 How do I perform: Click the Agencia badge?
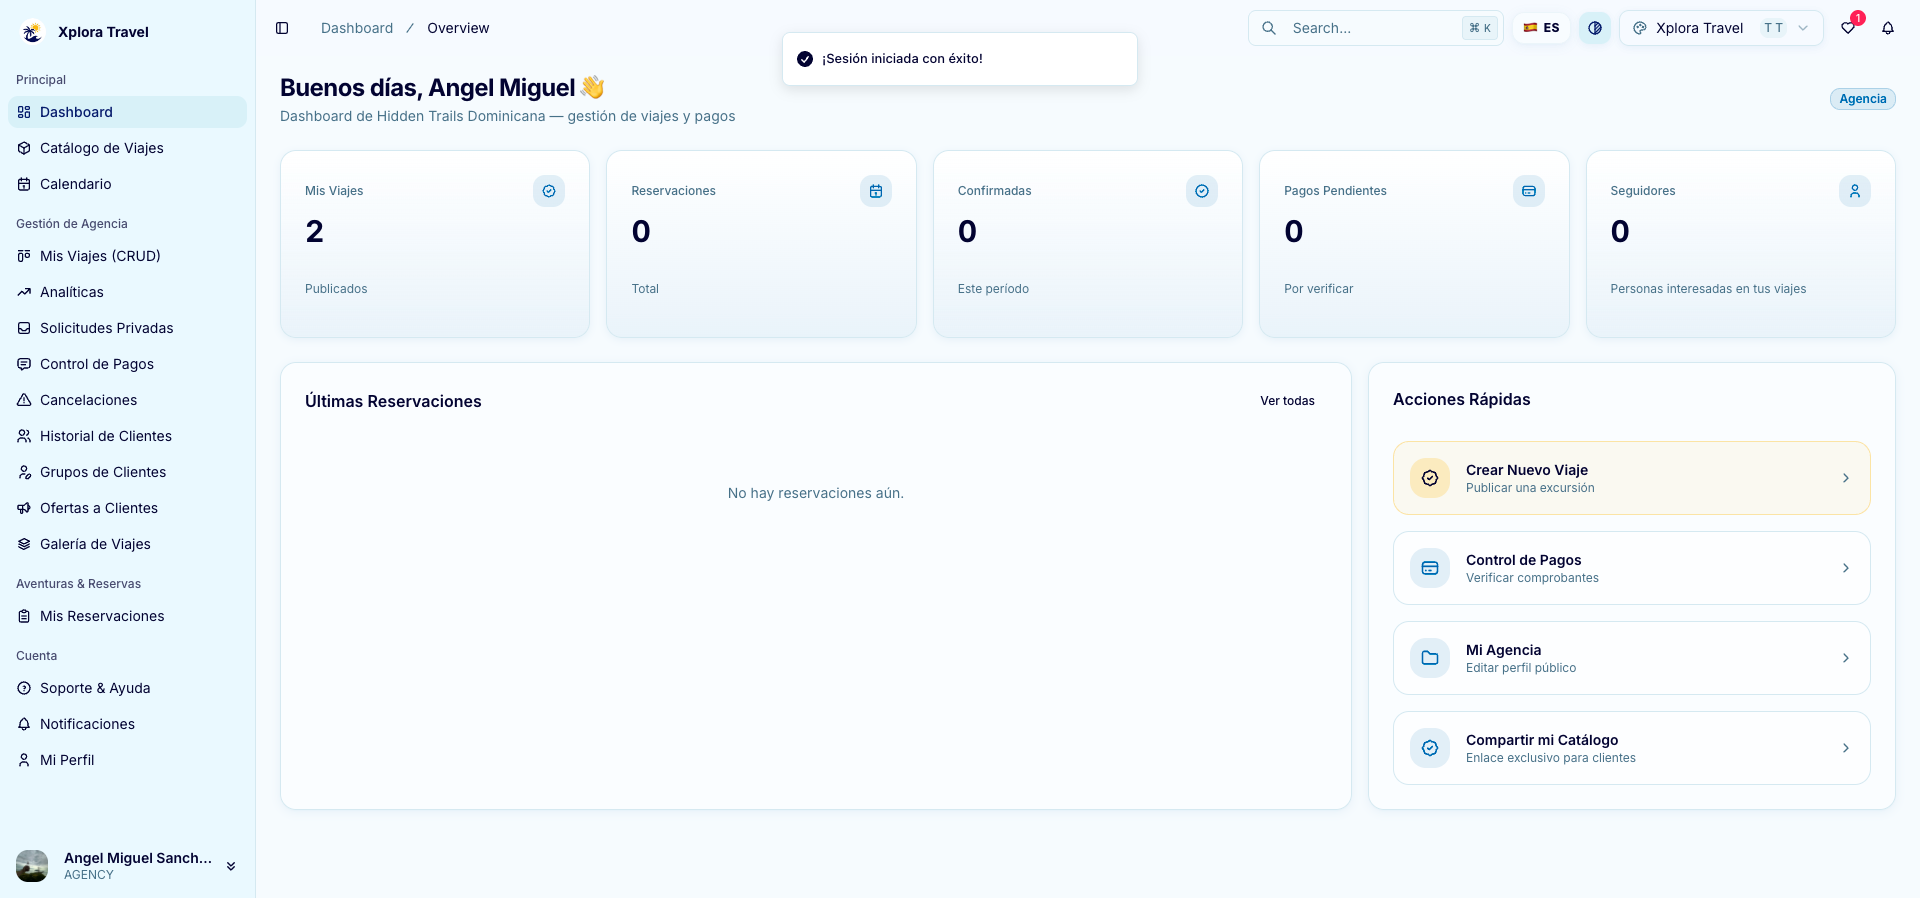(x=1862, y=99)
